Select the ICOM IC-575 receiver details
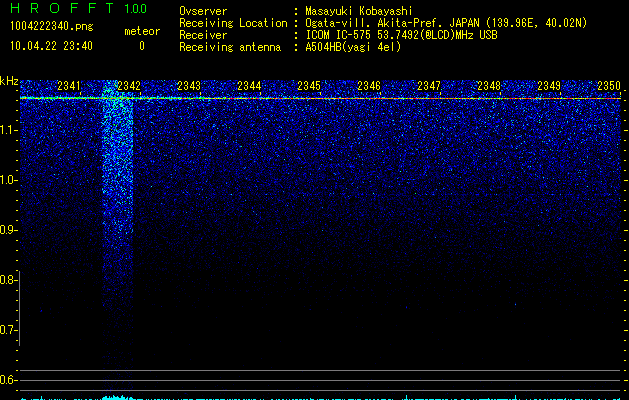629x400 pixels. click(x=401, y=35)
